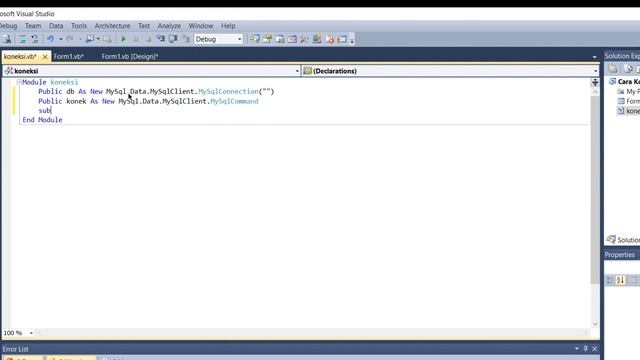Click the uncomment lines toolbar icon
Screen dimensions: 640x360
pyautogui.click(x=35, y=39)
